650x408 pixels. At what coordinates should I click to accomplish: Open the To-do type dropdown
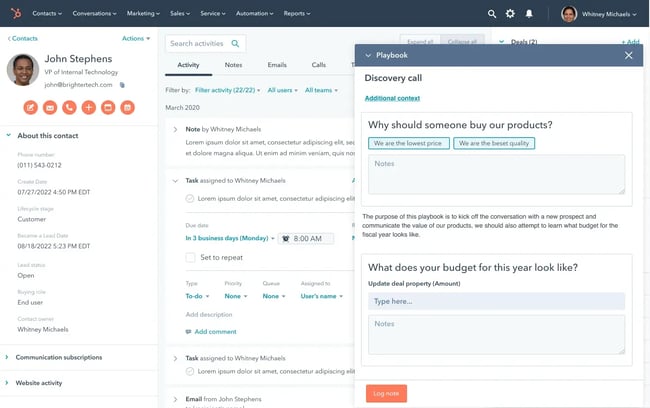coord(197,296)
